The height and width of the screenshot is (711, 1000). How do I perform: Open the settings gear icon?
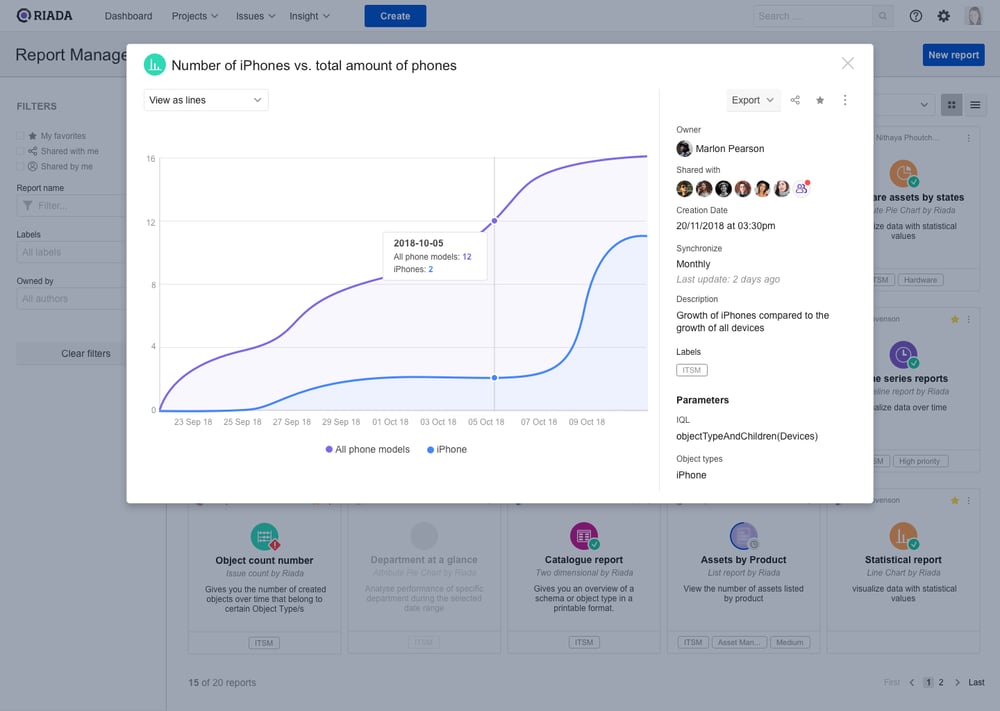tap(944, 16)
